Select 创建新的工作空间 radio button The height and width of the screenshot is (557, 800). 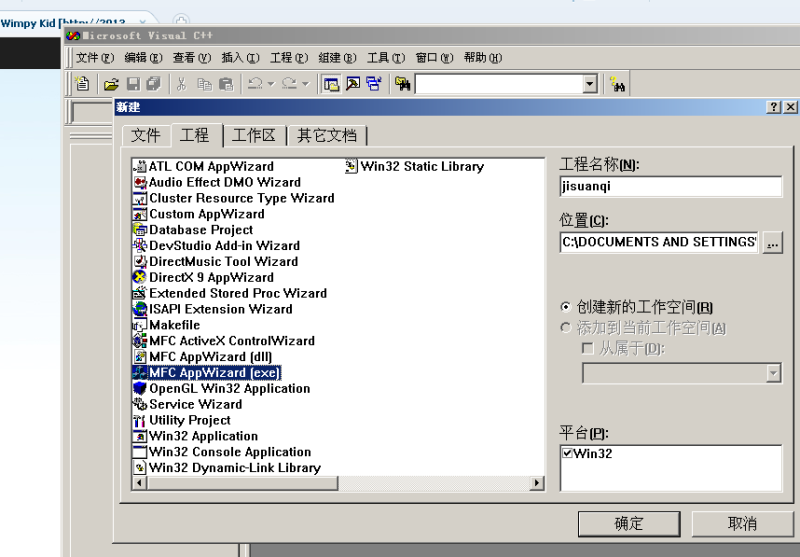click(x=565, y=307)
